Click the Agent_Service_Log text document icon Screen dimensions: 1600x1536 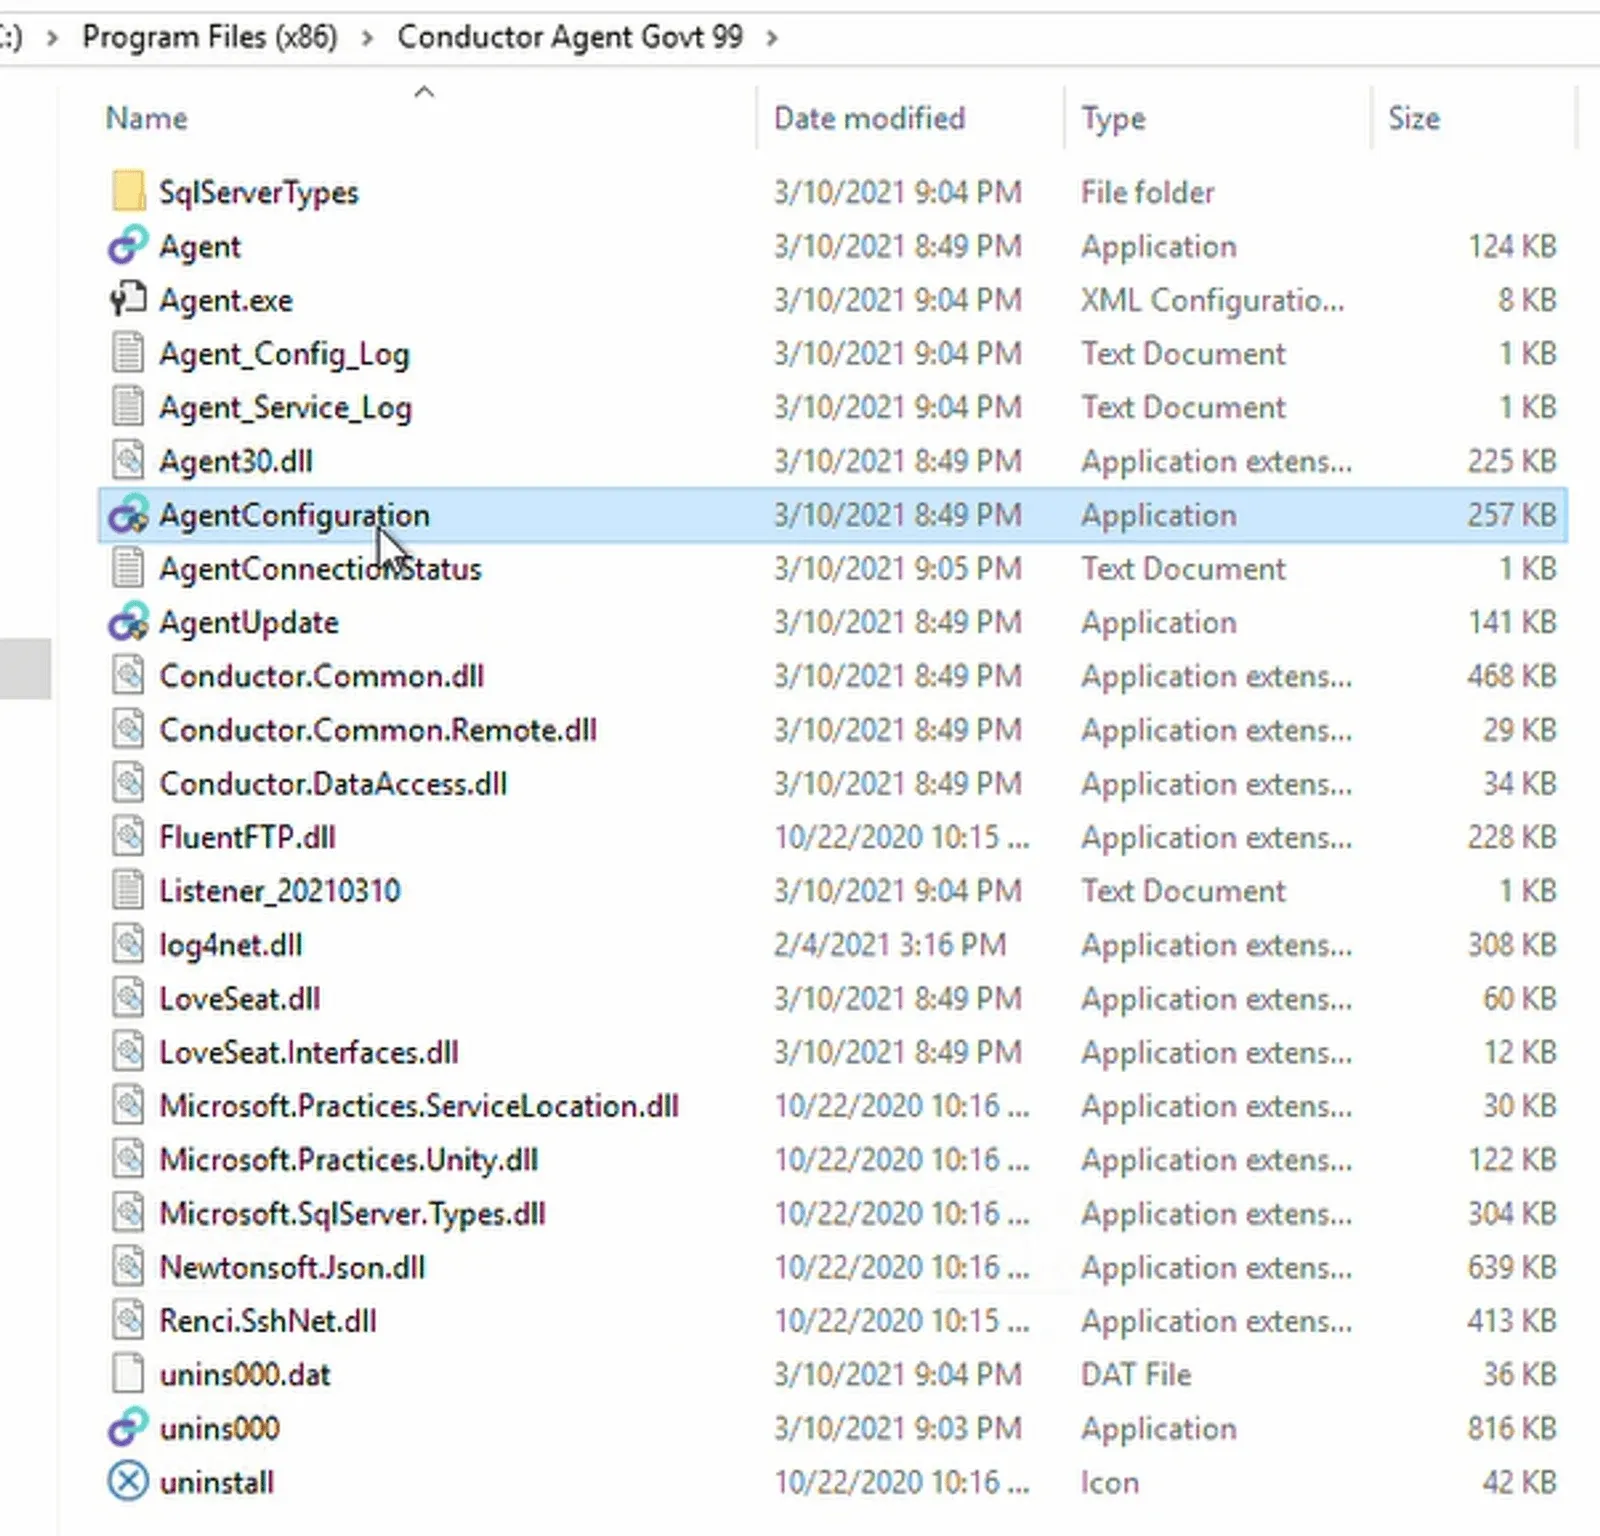(128, 406)
